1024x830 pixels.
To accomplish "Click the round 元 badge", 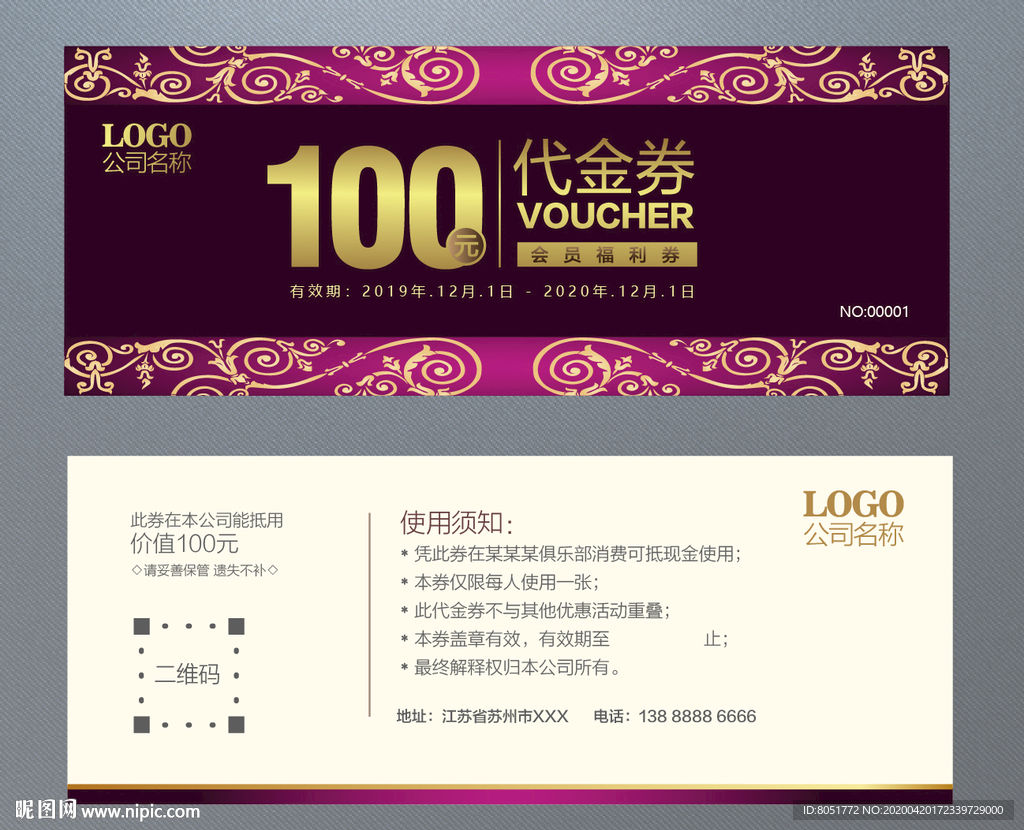I will pos(466,246).
